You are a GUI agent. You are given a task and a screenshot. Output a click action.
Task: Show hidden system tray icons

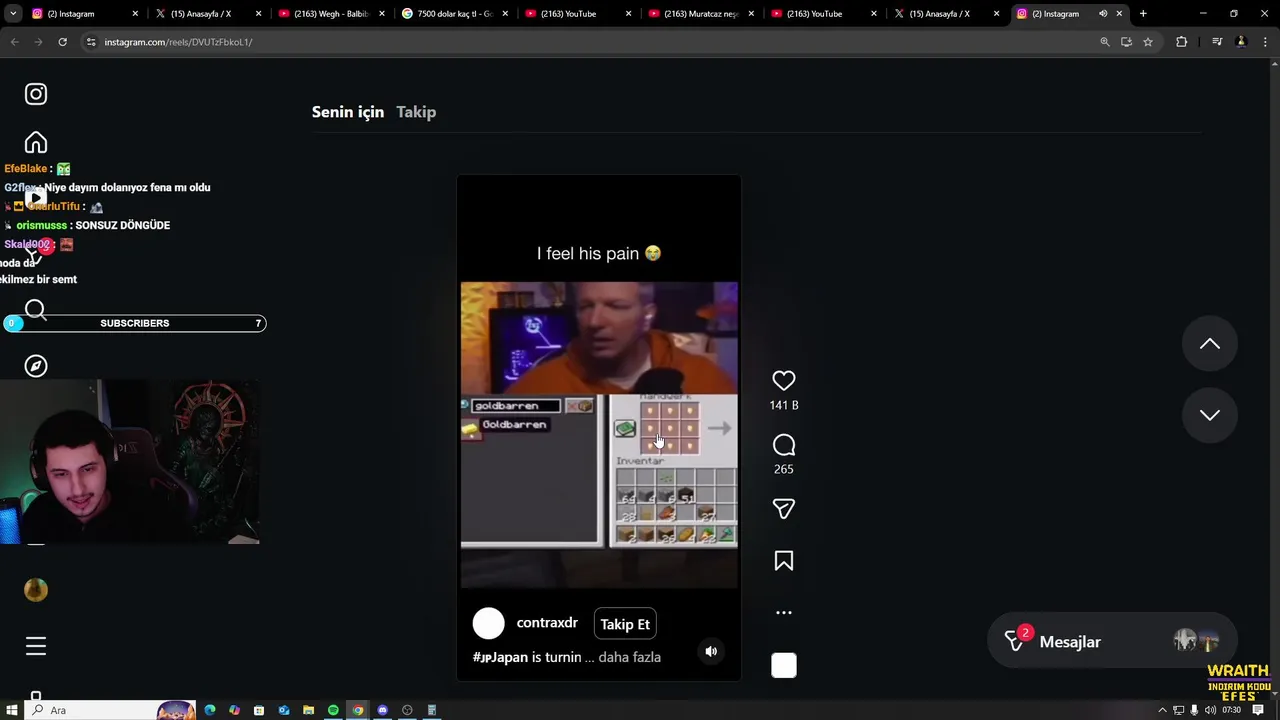(x=1162, y=710)
